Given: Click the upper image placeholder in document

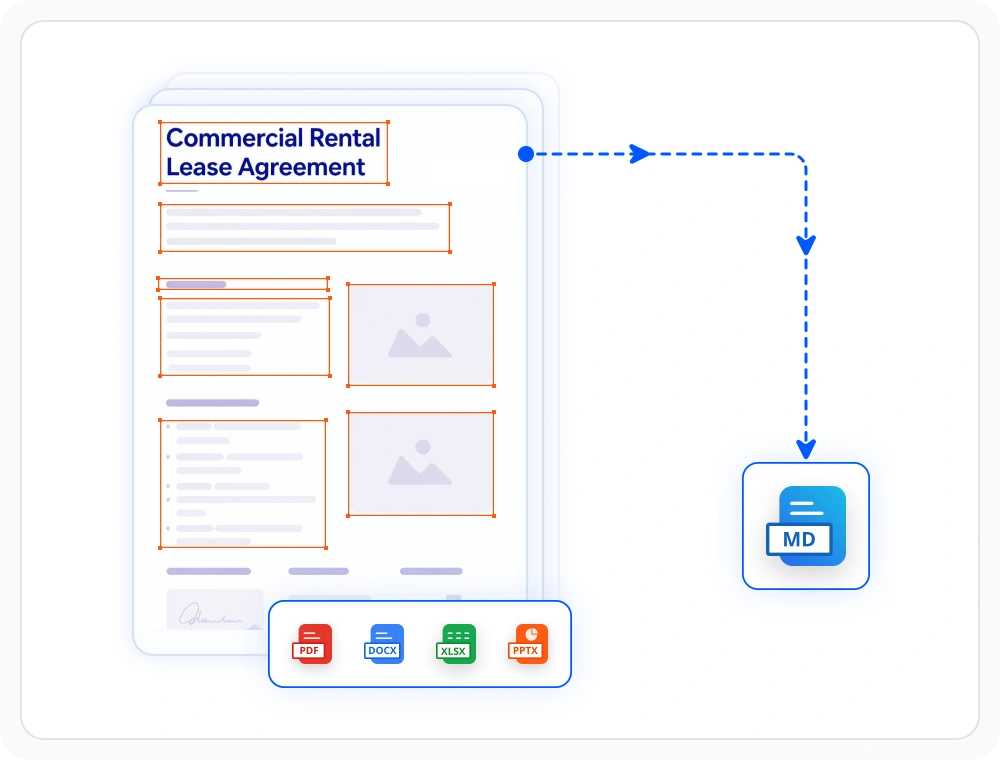Looking at the screenshot, I should pos(421,335).
